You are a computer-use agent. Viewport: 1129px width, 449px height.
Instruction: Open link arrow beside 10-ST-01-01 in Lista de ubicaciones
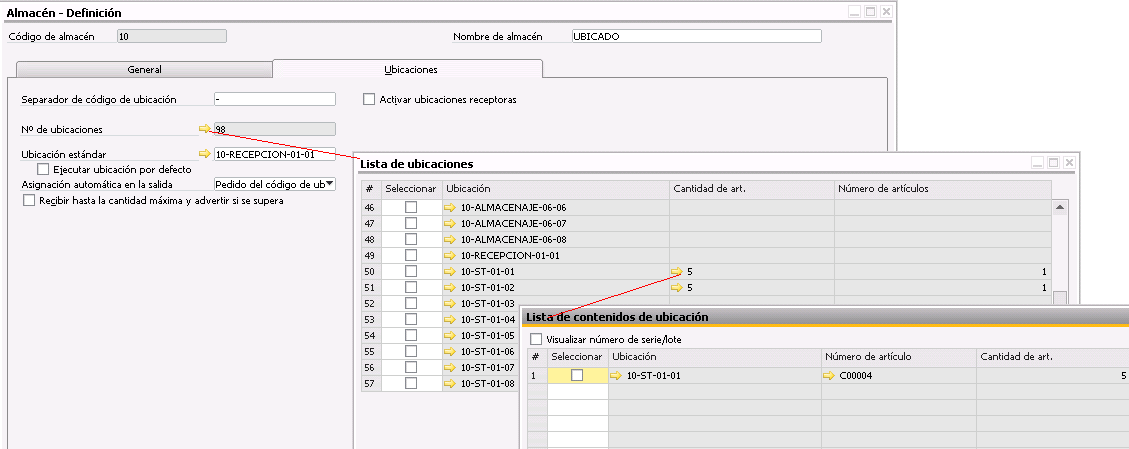(450, 271)
